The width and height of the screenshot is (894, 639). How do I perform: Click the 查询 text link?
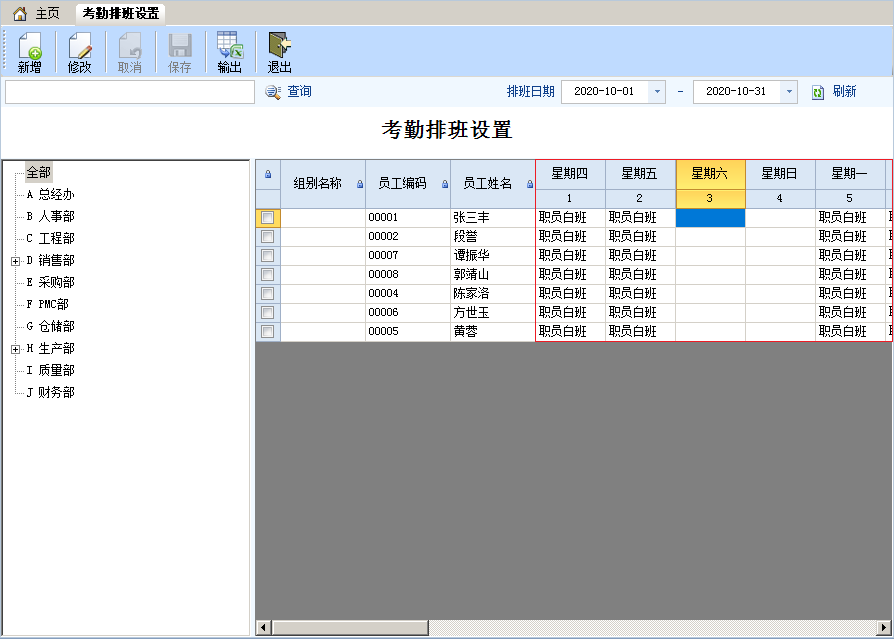pos(299,92)
